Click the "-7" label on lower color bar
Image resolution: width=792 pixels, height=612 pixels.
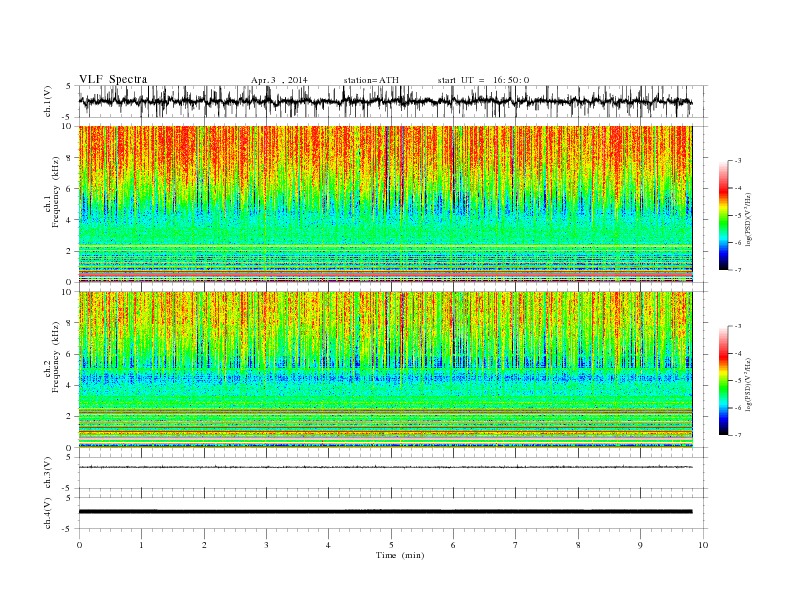[737, 435]
